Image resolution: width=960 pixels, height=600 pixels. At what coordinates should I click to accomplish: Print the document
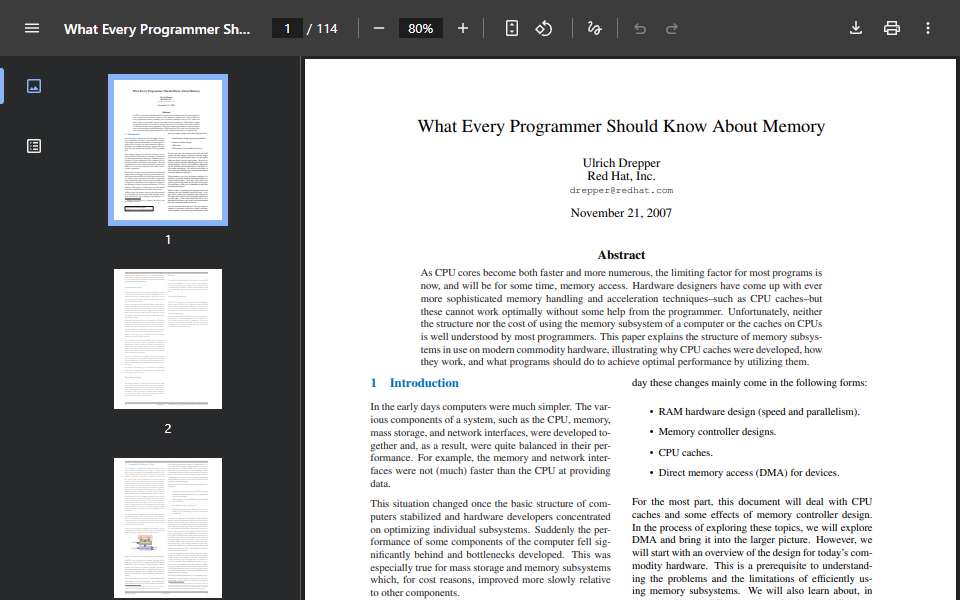click(x=892, y=28)
